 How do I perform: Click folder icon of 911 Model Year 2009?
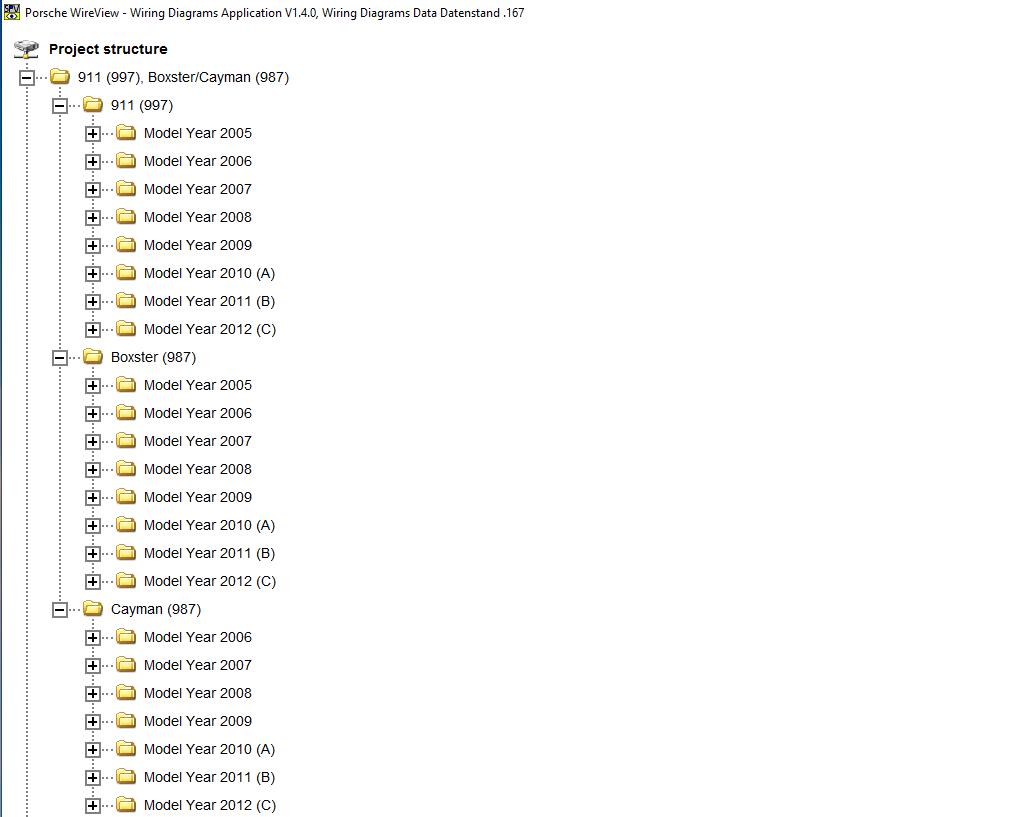coord(126,245)
